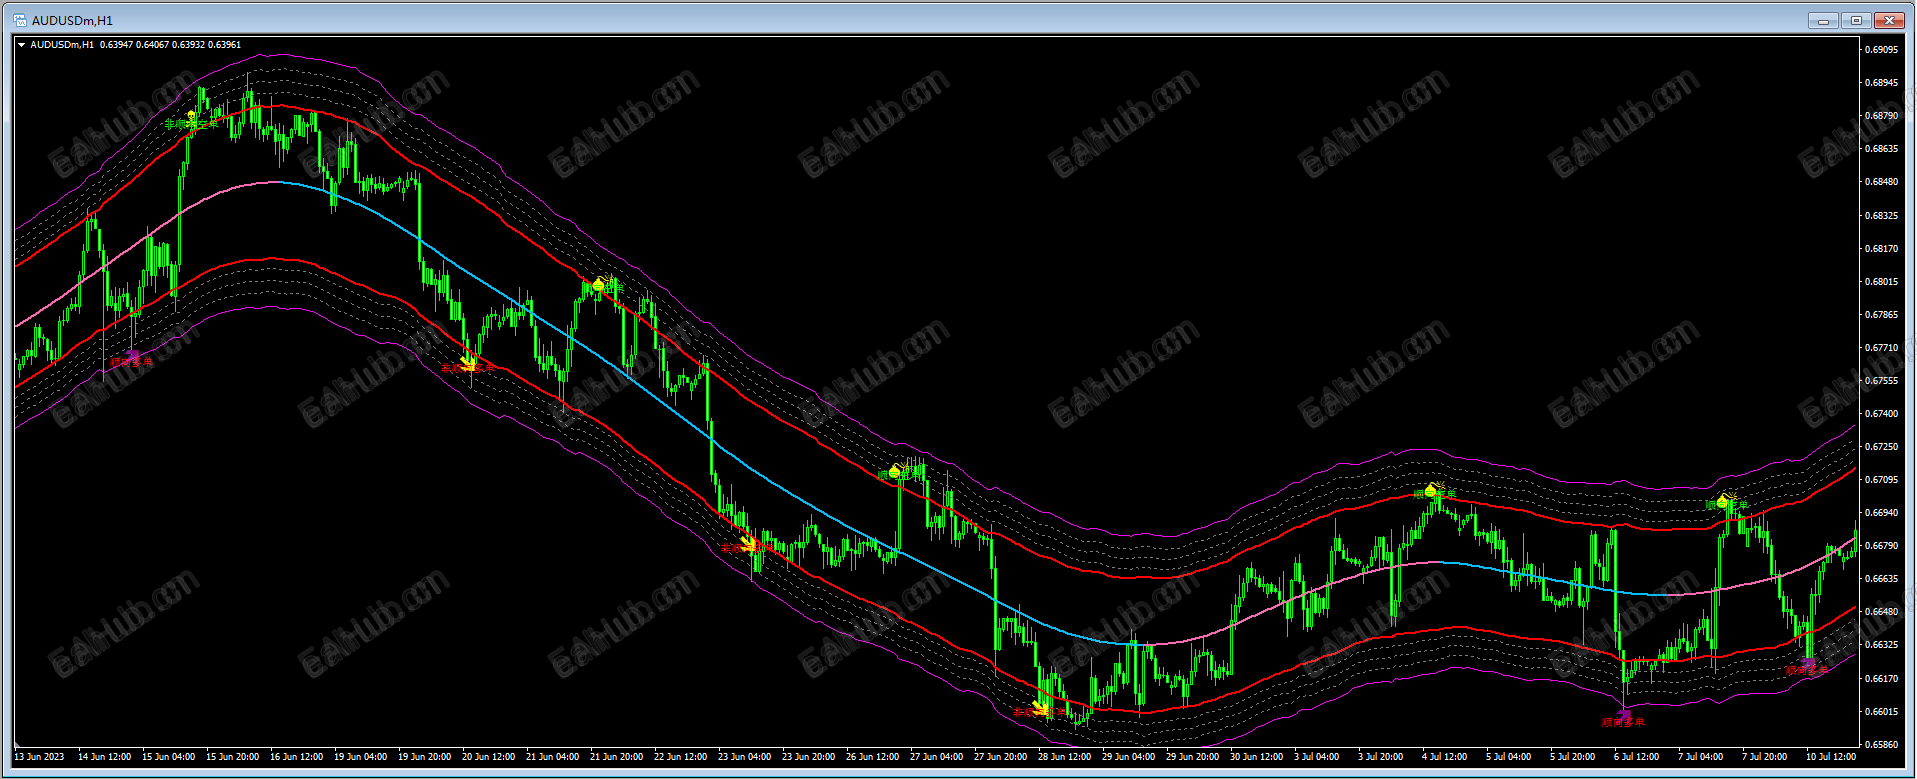Image resolution: width=1917 pixels, height=779 pixels.
Task: Click the 0.68790 price axis label
Action: pyautogui.click(x=1881, y=116)
